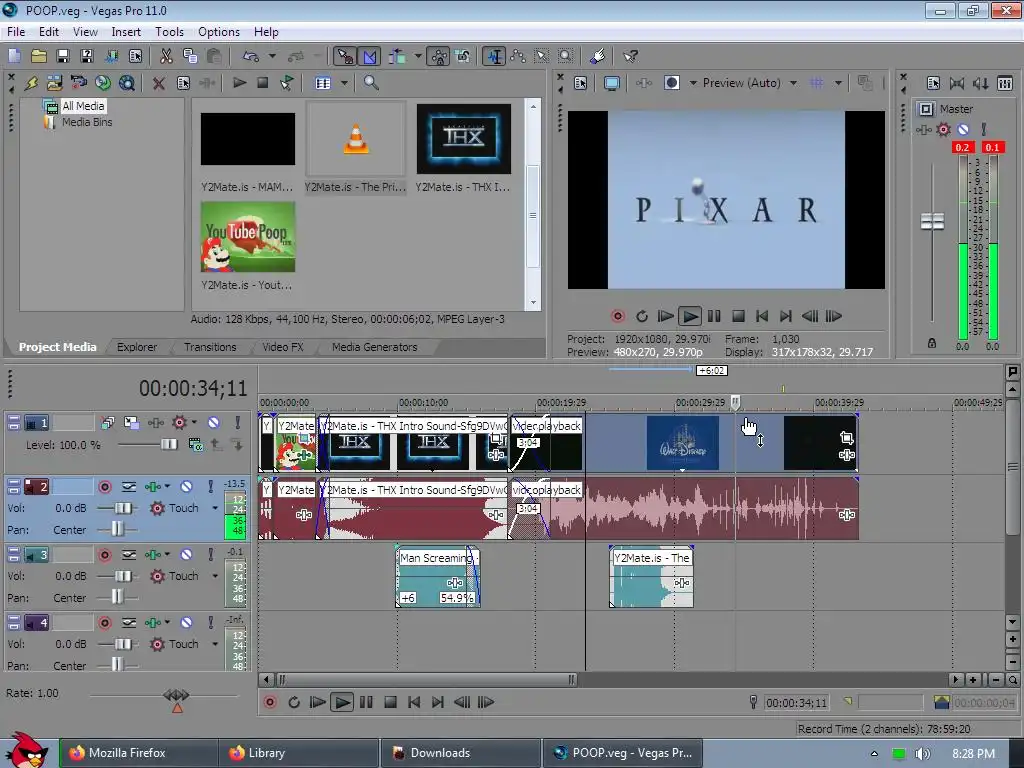Click the Undo arrow icon
The image size is (1024, 768).
[x=251, y=56]
